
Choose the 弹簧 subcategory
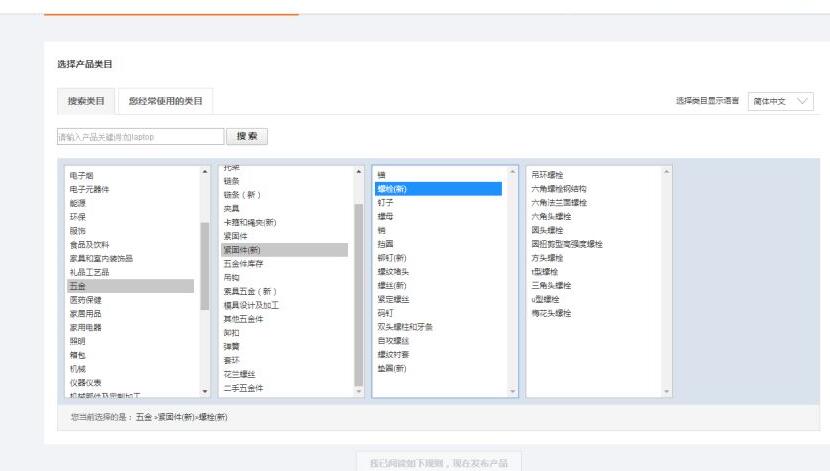(x=231, y=346)
